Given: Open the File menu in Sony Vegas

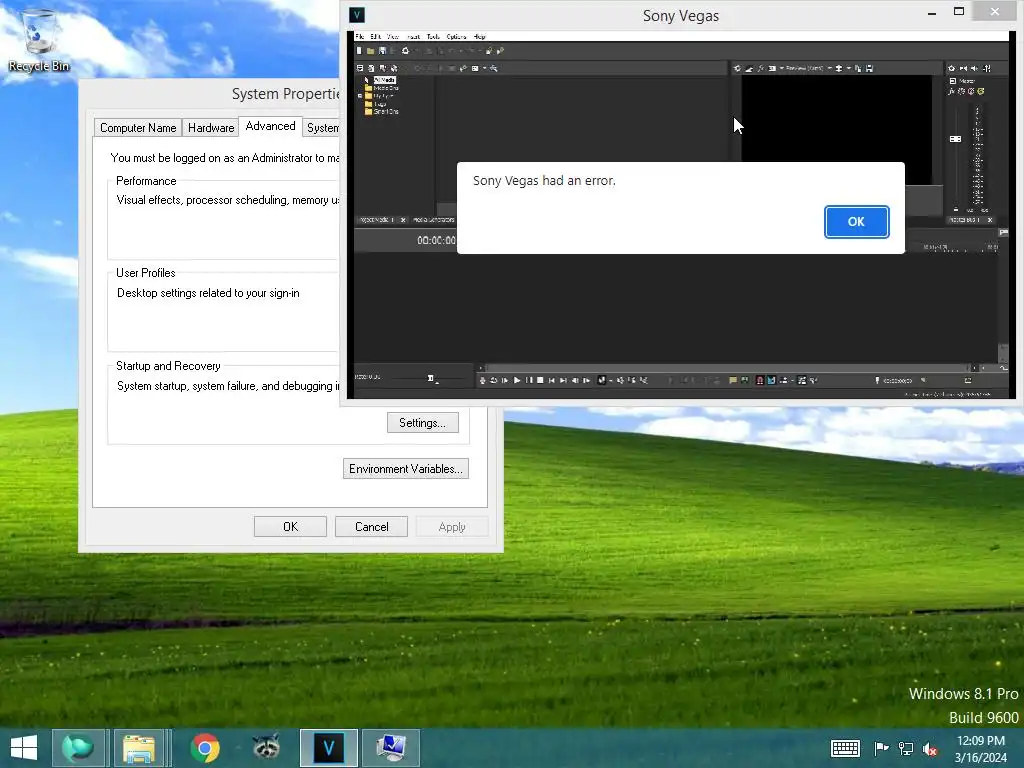Looking at the screenshot, I should 359,37.
